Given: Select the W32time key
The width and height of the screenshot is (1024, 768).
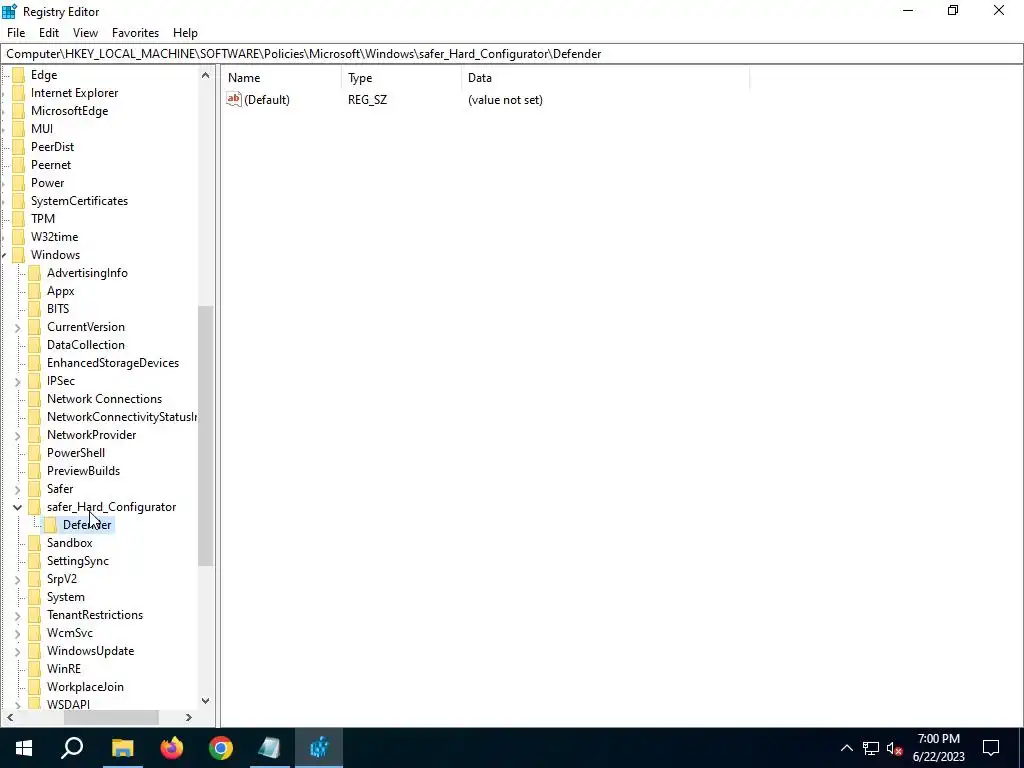Looking at the screenshot, I should click(x=54, y=237).
